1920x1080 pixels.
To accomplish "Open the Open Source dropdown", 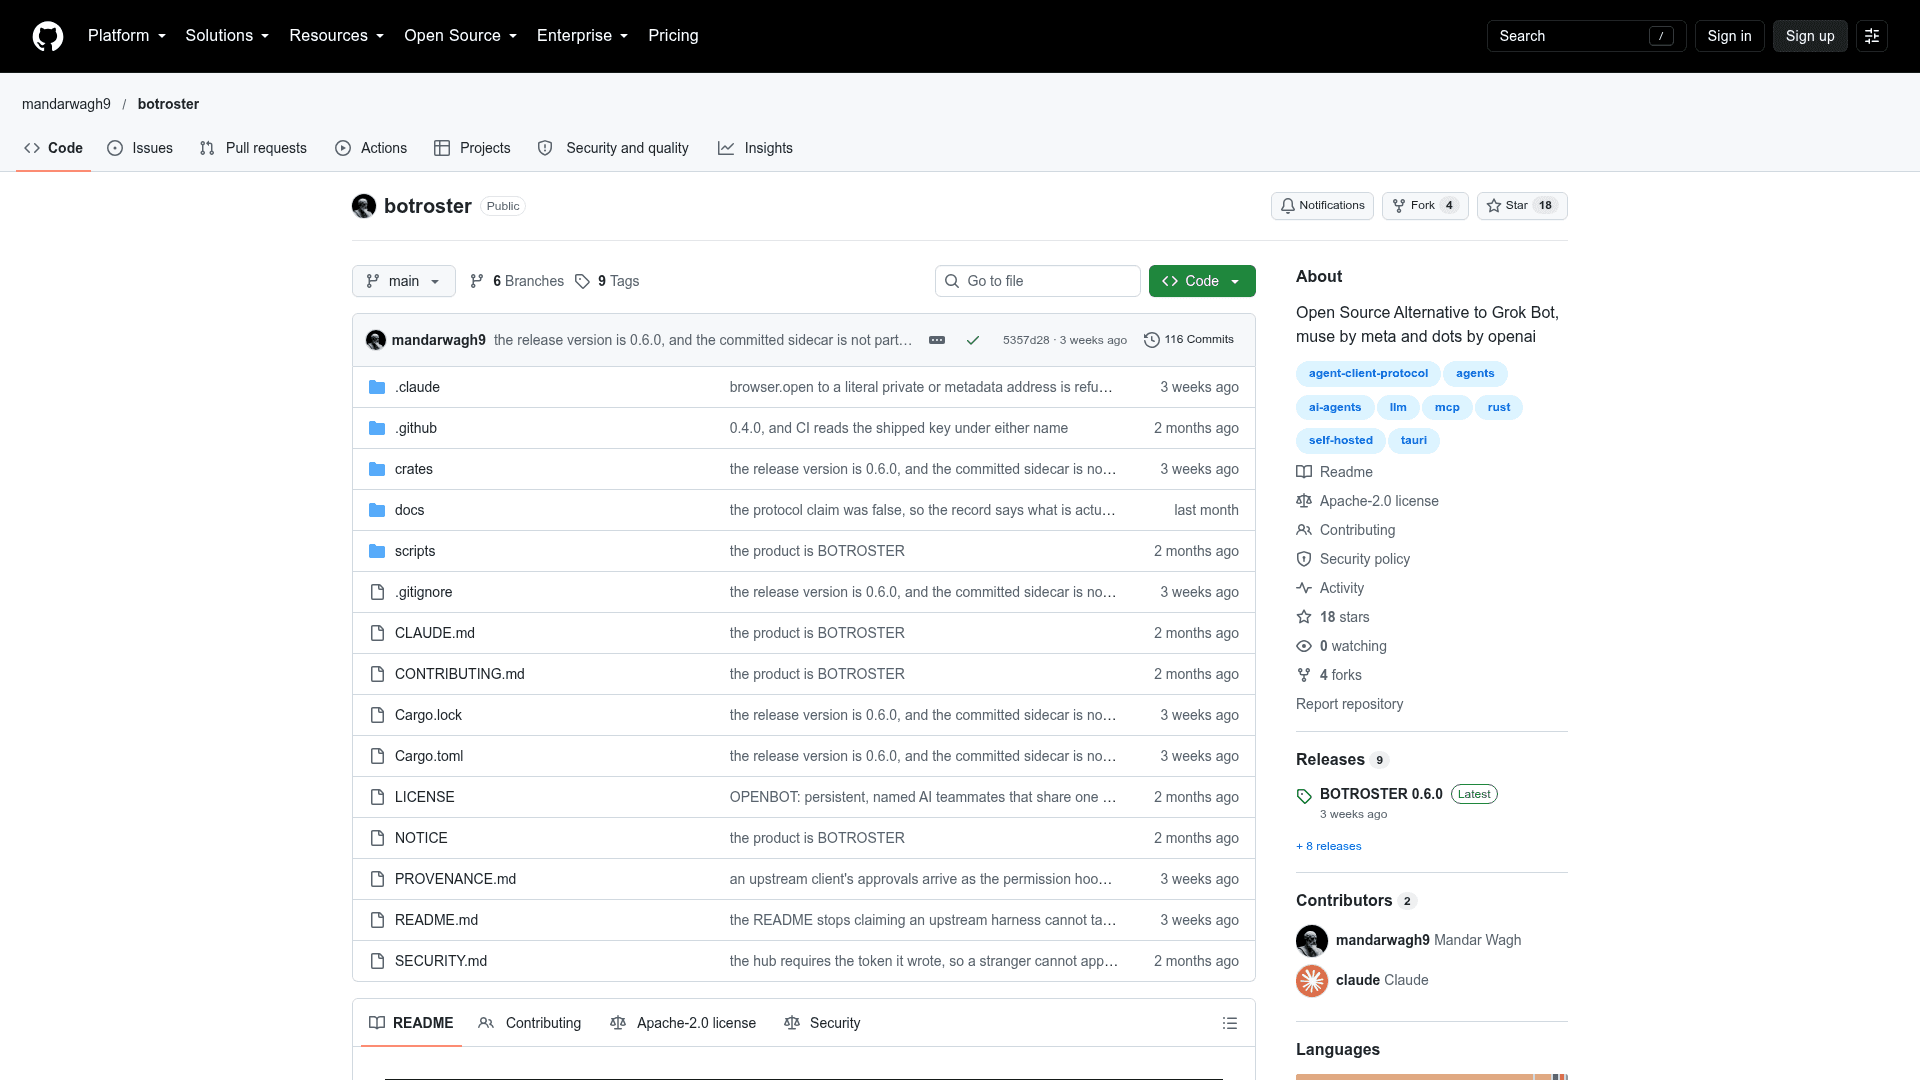I will (461, 36).
